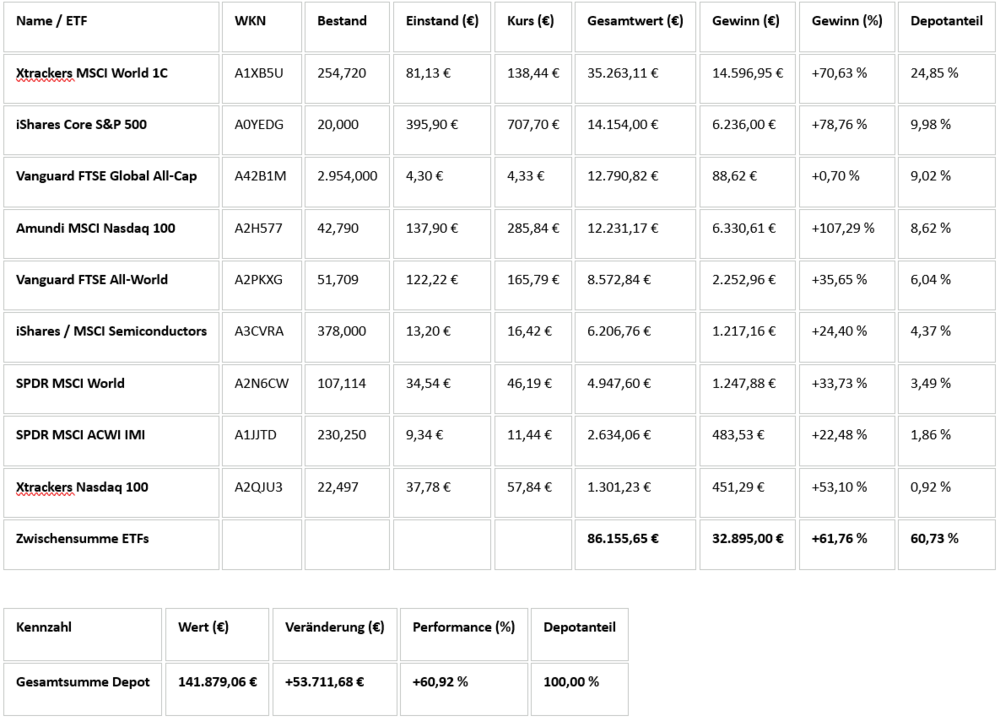Click WKN 'A0YEDG' cell

tap(261, 131)
